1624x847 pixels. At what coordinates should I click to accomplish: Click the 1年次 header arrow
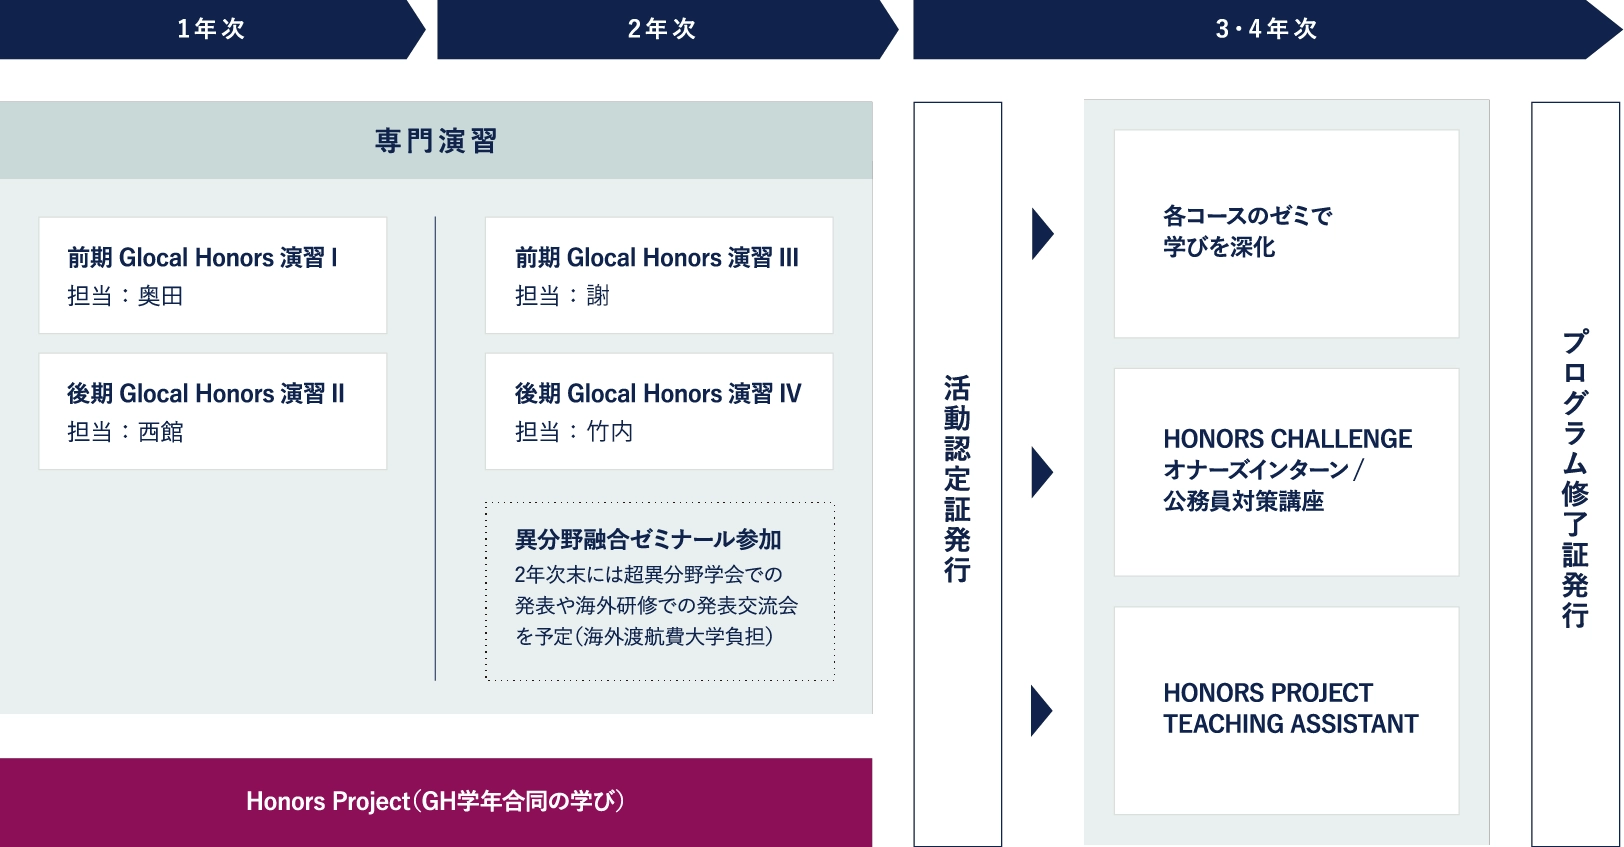point(211,29)
